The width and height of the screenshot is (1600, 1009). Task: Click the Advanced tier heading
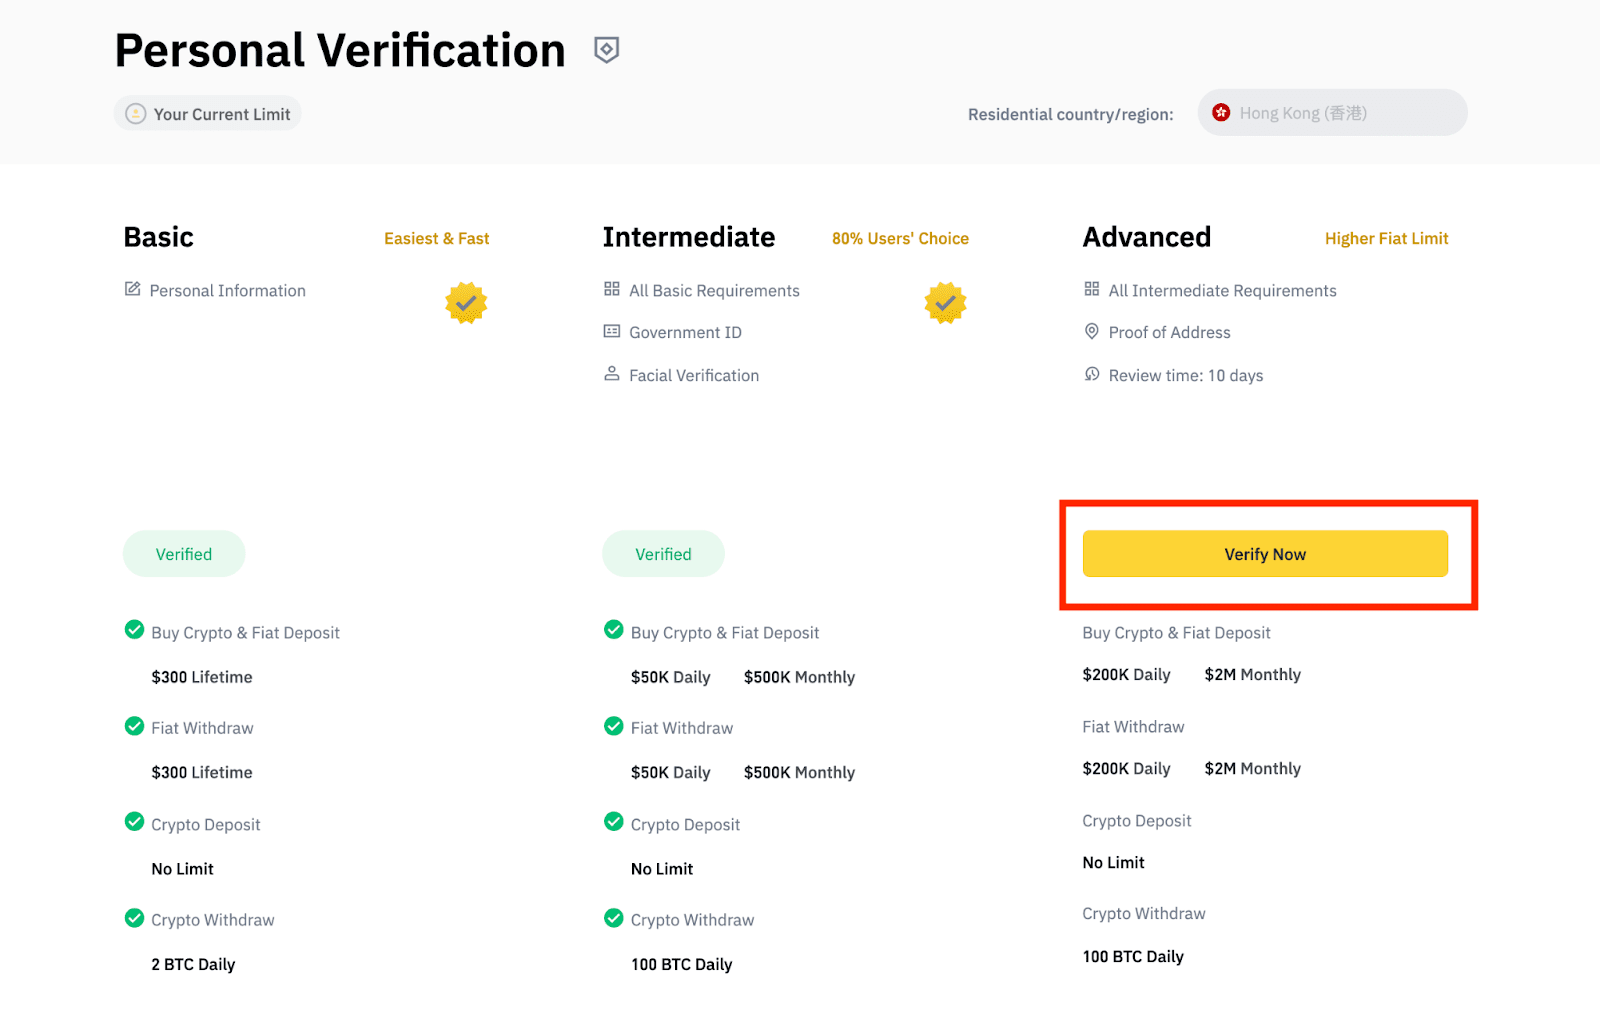[1147, 237]
